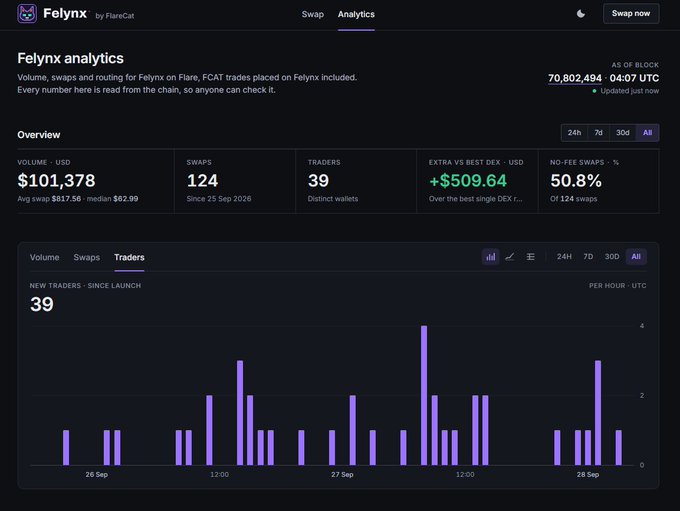Click the '26 Sep' axis label
The width and height of the screenshot is (680, 511).
96,475
